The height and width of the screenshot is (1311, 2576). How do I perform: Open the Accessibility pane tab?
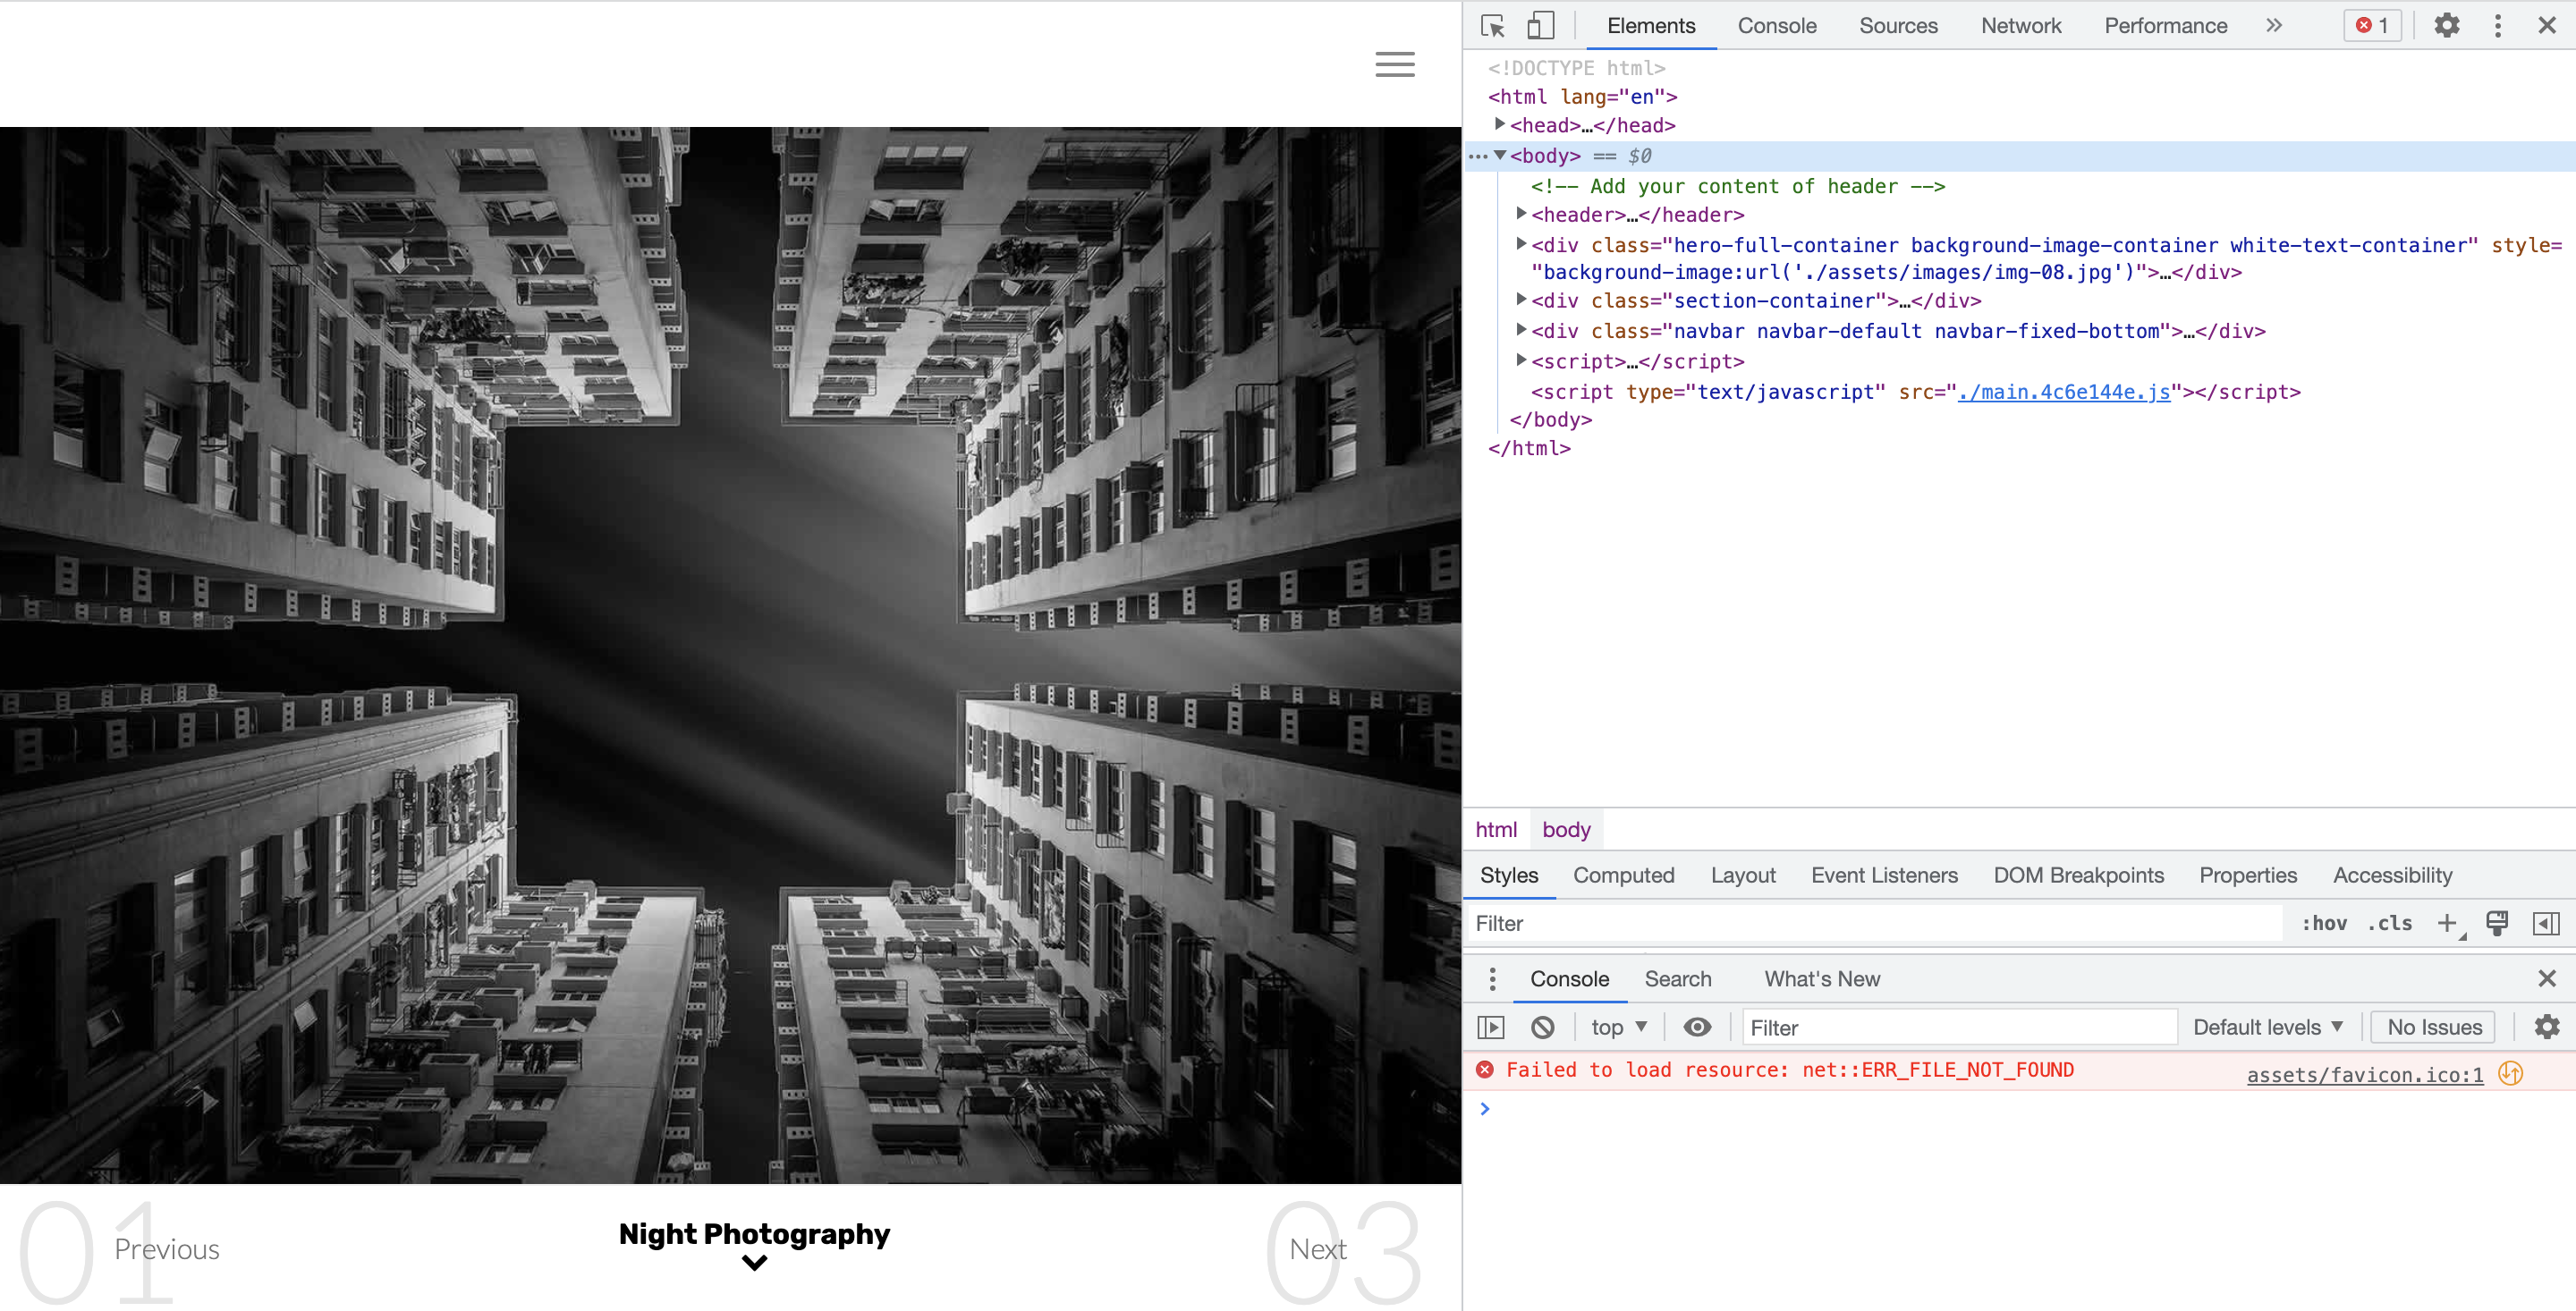2392,875
